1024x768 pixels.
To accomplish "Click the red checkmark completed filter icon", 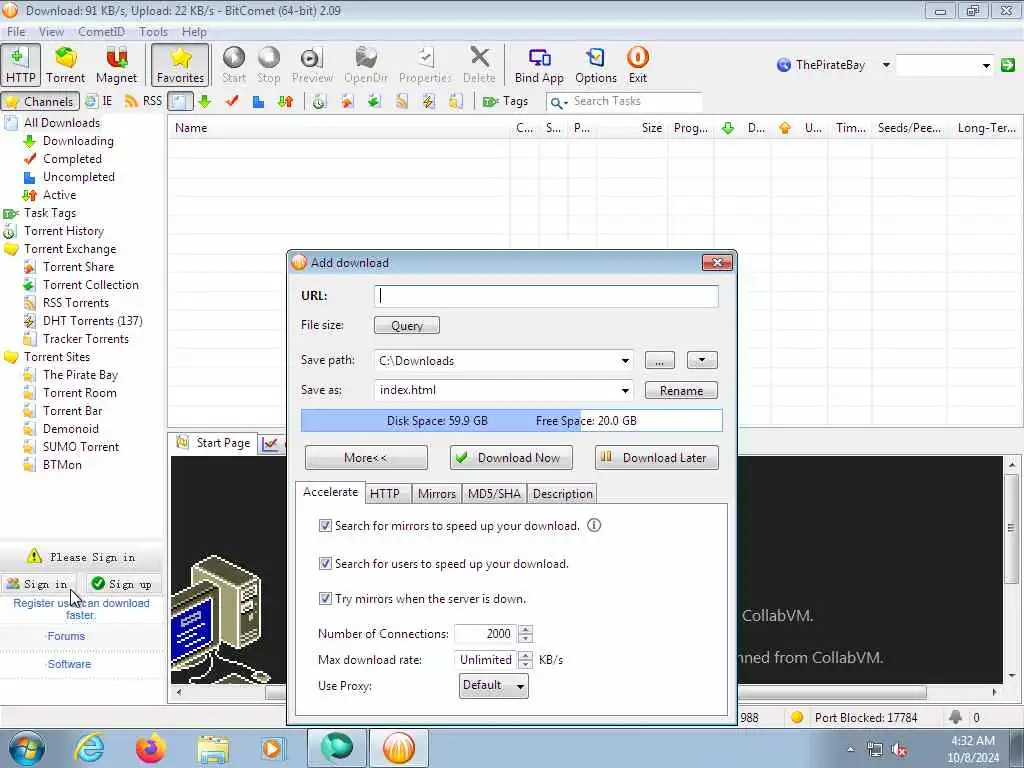I will 232,101.
